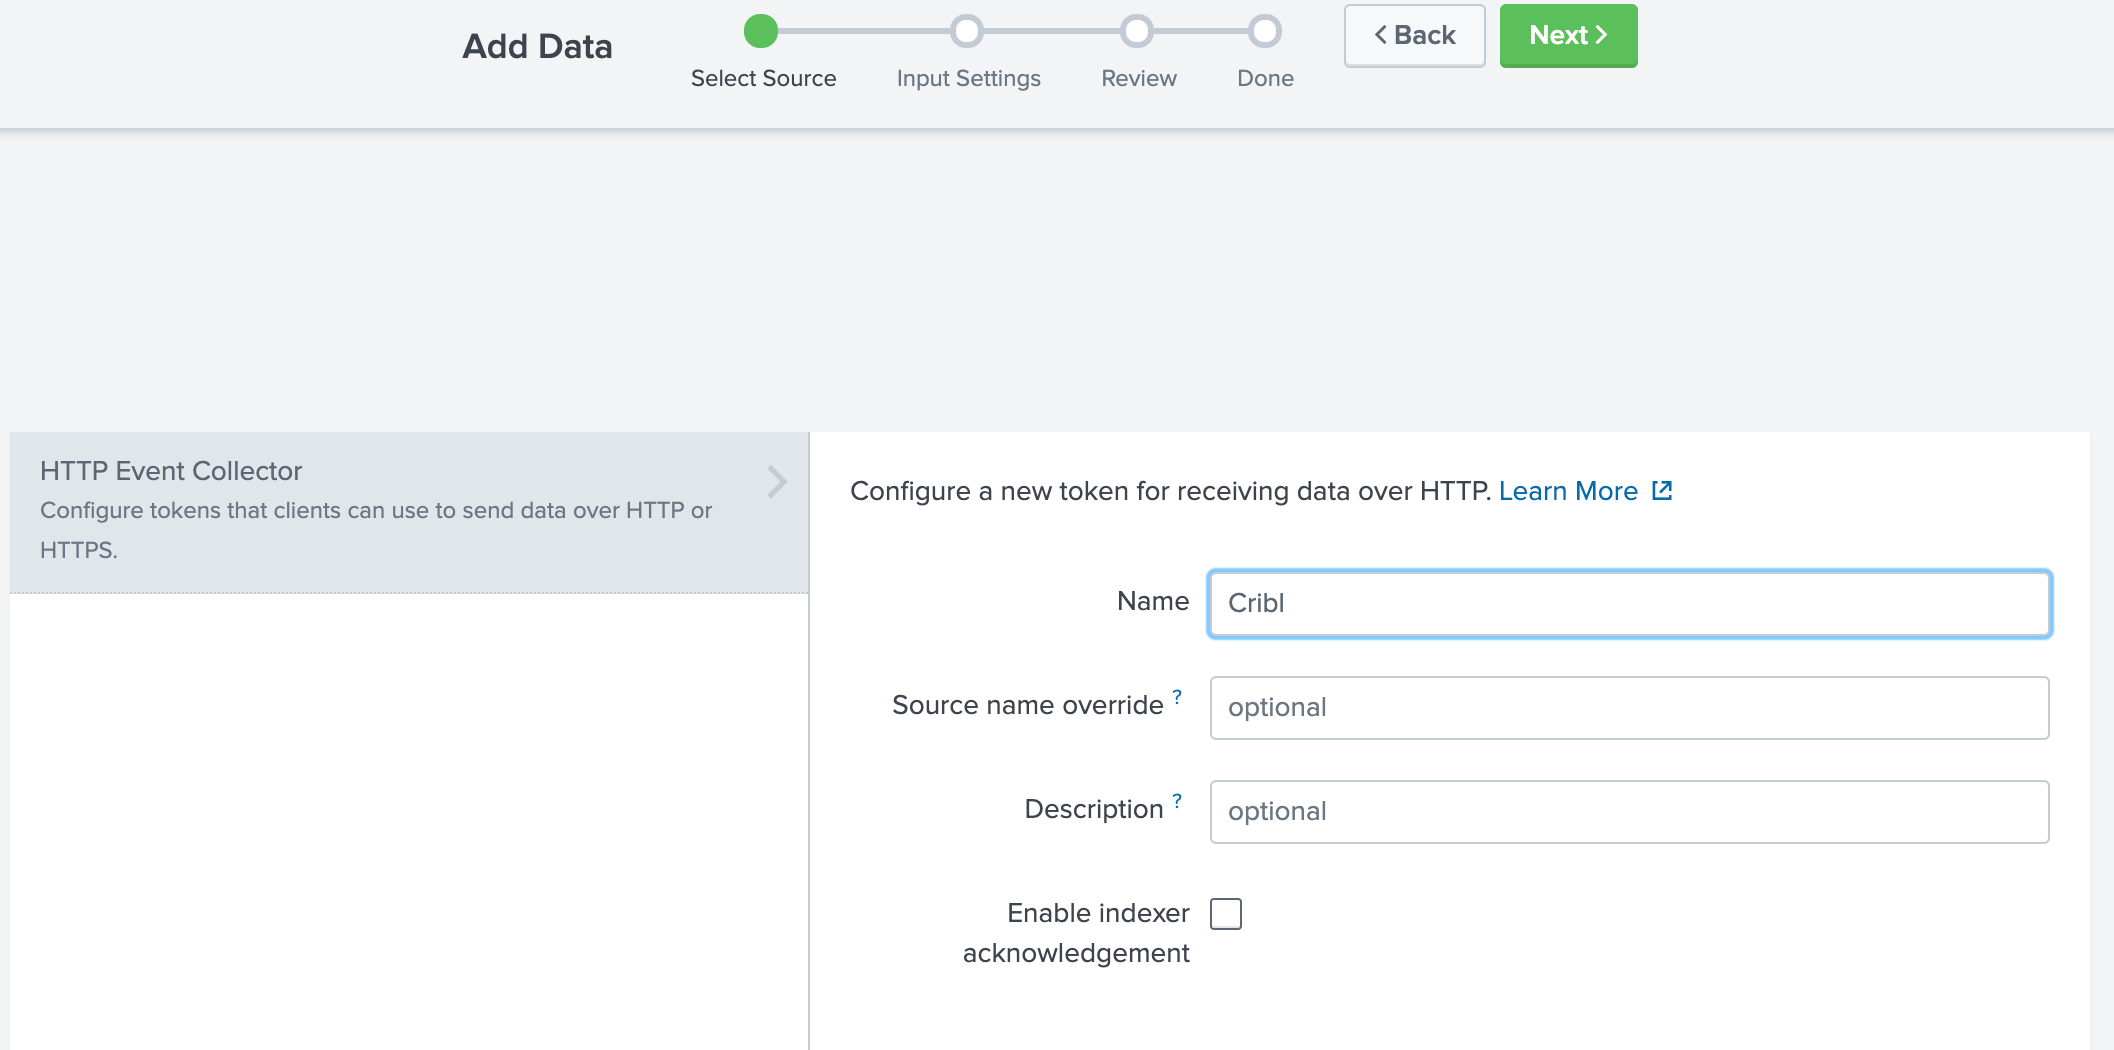Click the Input Settings step circle
This screenshot has width=2114, height=1050.
pos(966,31)
